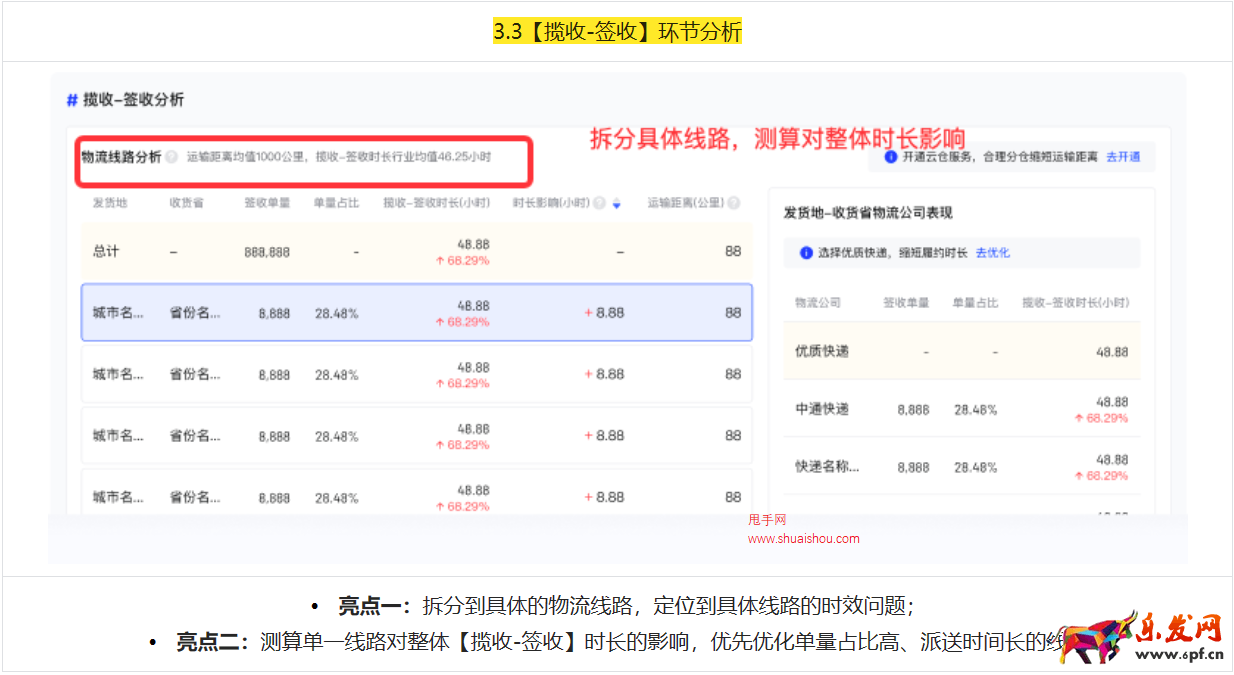The width and height of the screenshot is (1234, 675).
Task: Click the info icon next to 选择优质快递 tip
Action: (805, 253)
